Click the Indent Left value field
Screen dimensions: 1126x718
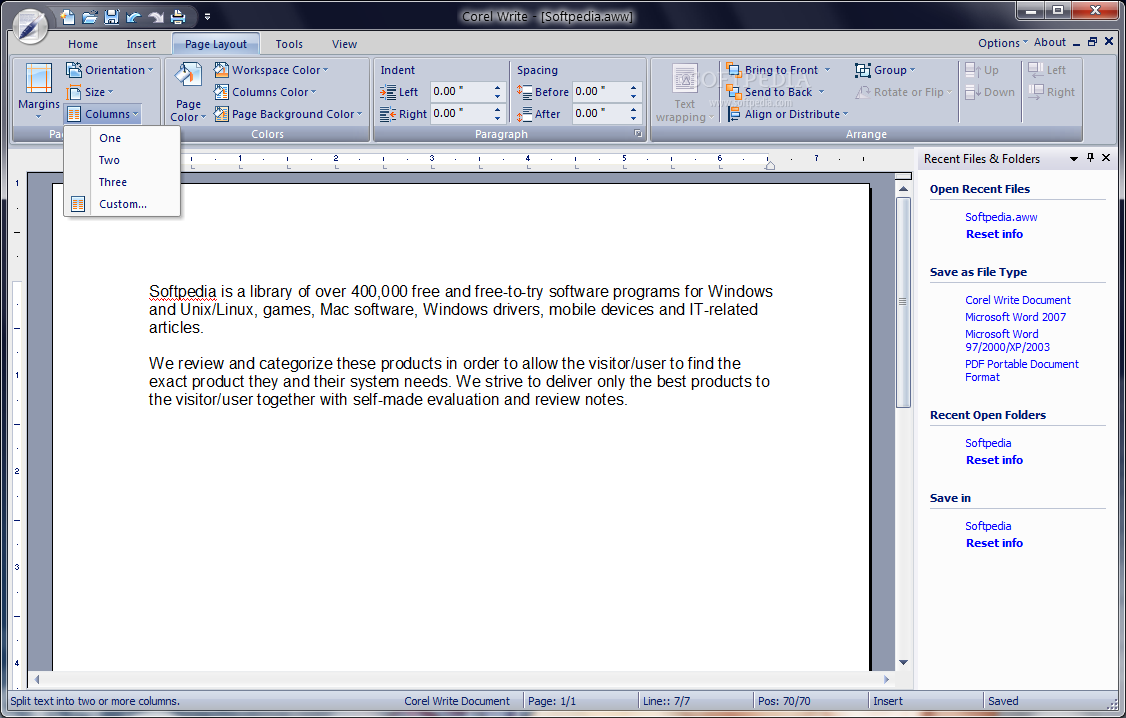(460, 91)
